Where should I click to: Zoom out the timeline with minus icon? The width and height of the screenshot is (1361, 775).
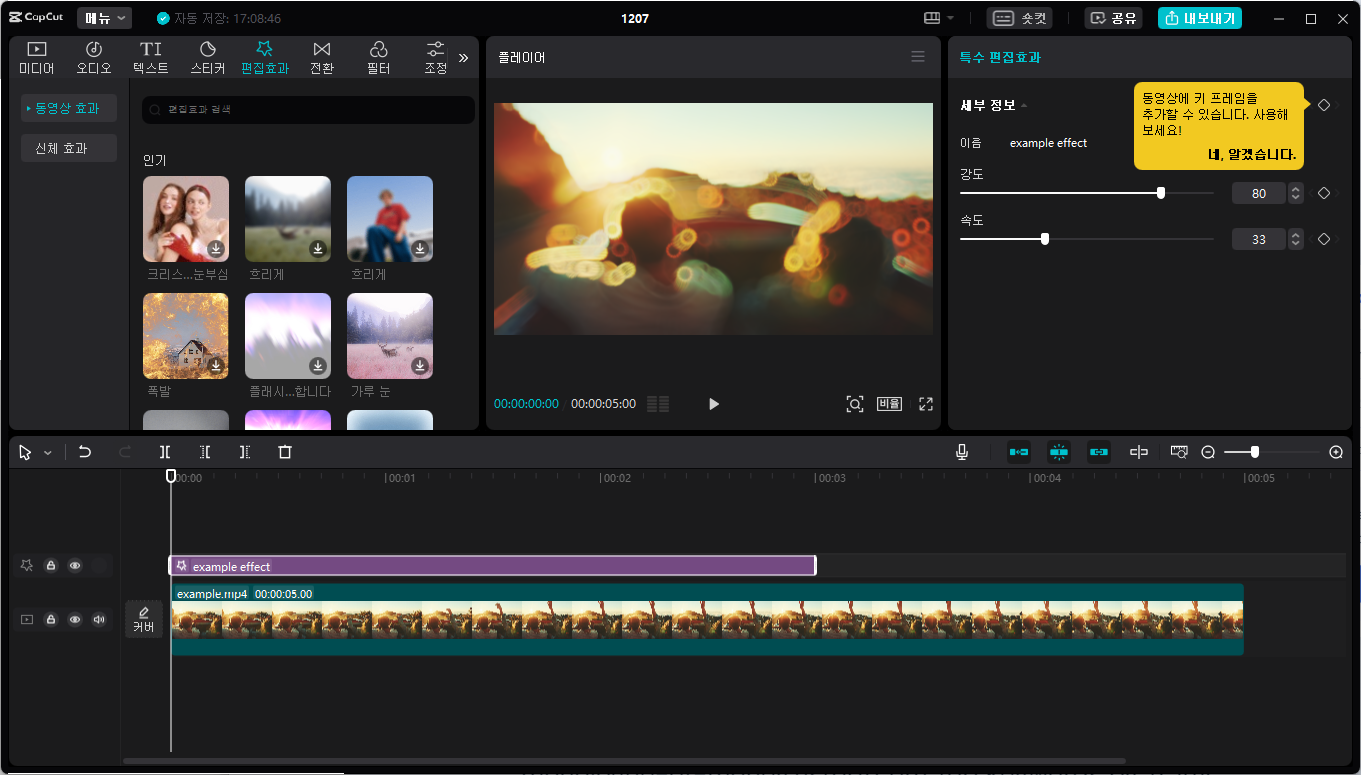pos(1208,452)
